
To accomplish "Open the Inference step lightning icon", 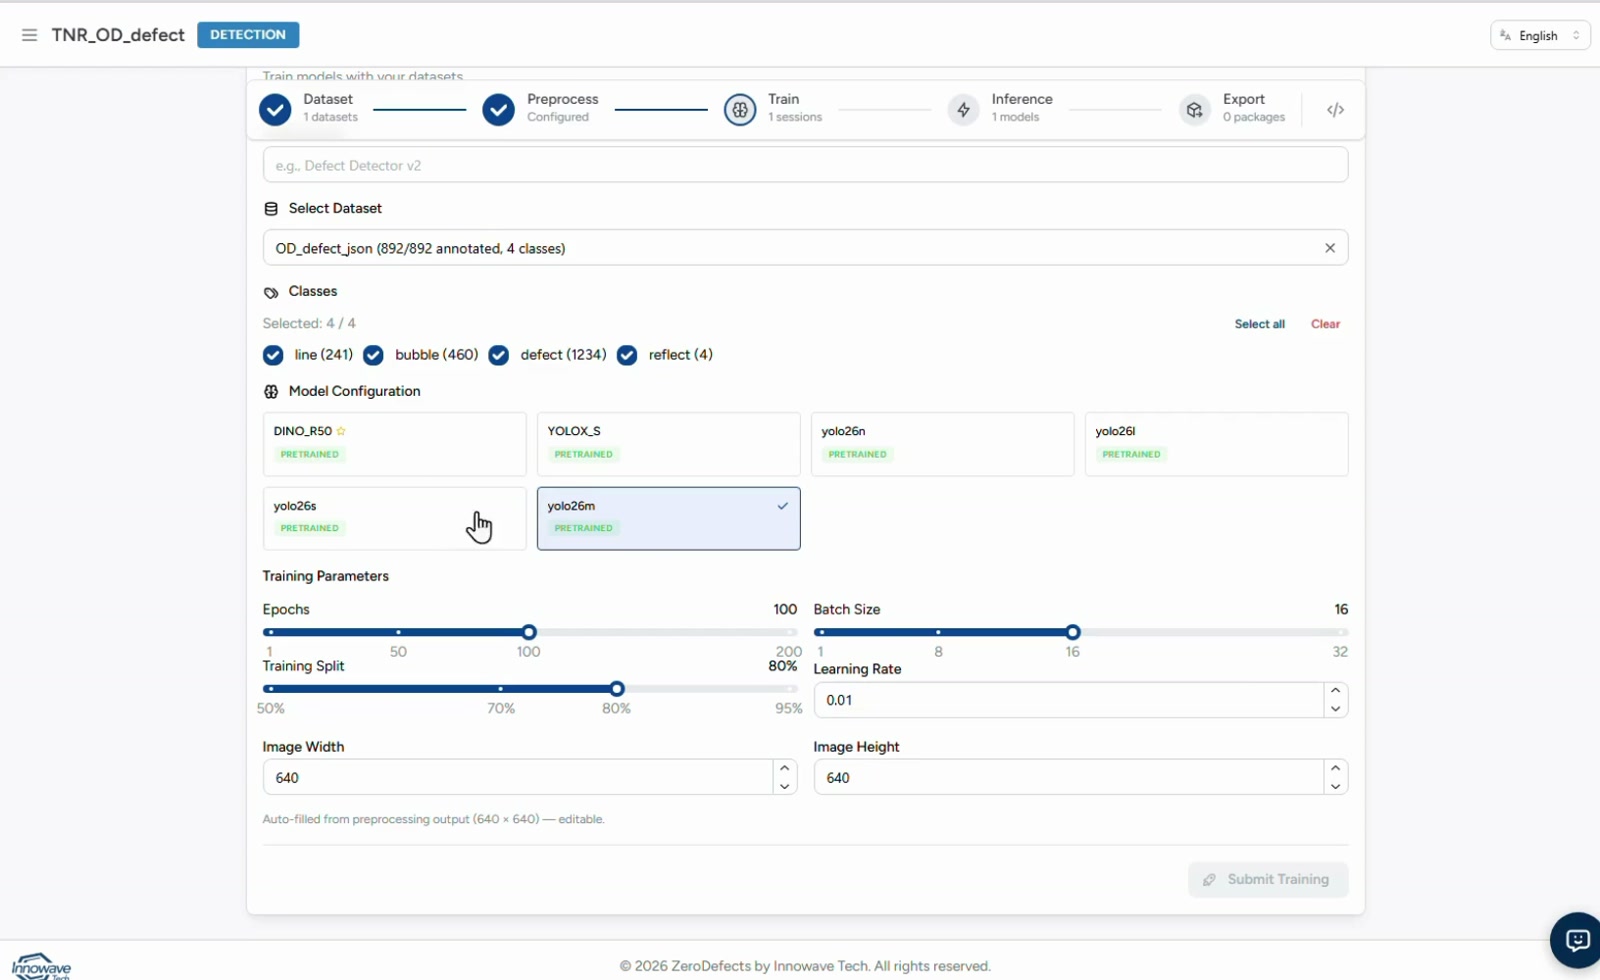I will 964,109.
